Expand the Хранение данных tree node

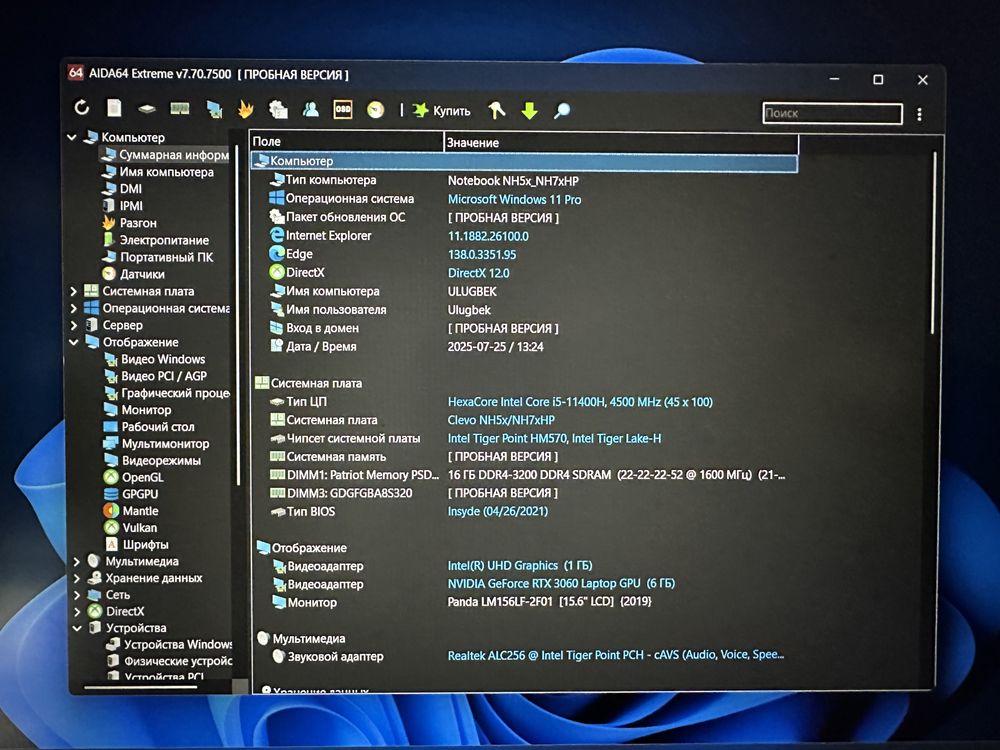[x=77, y=578]
